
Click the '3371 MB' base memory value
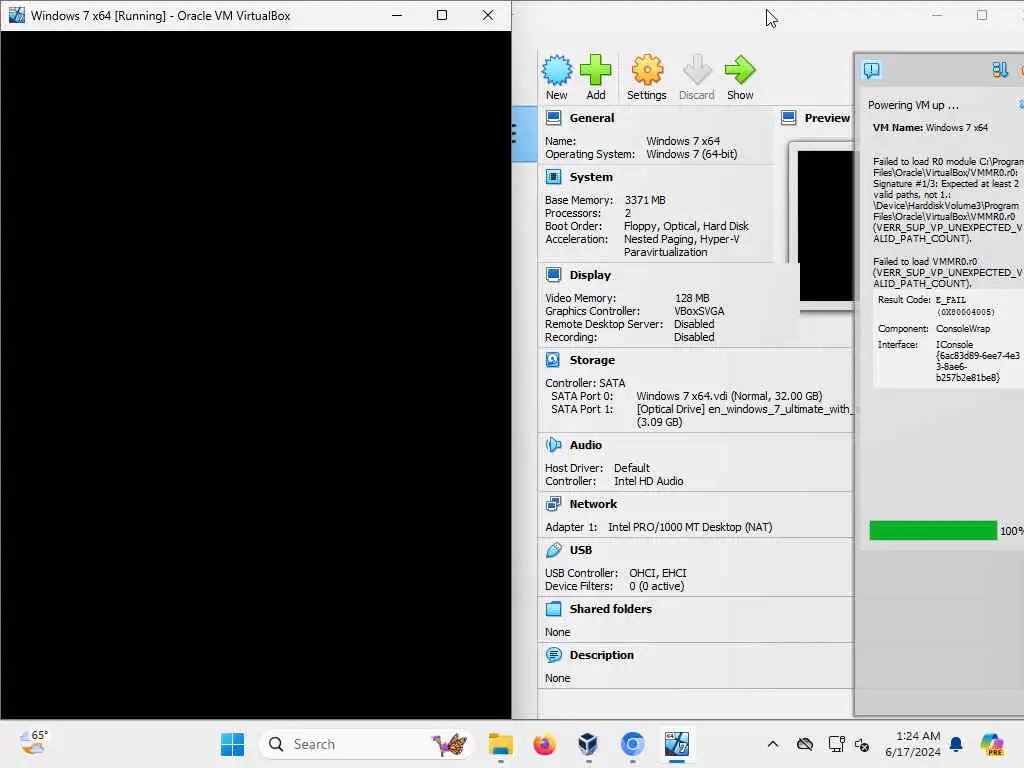[x=645, y=200]
